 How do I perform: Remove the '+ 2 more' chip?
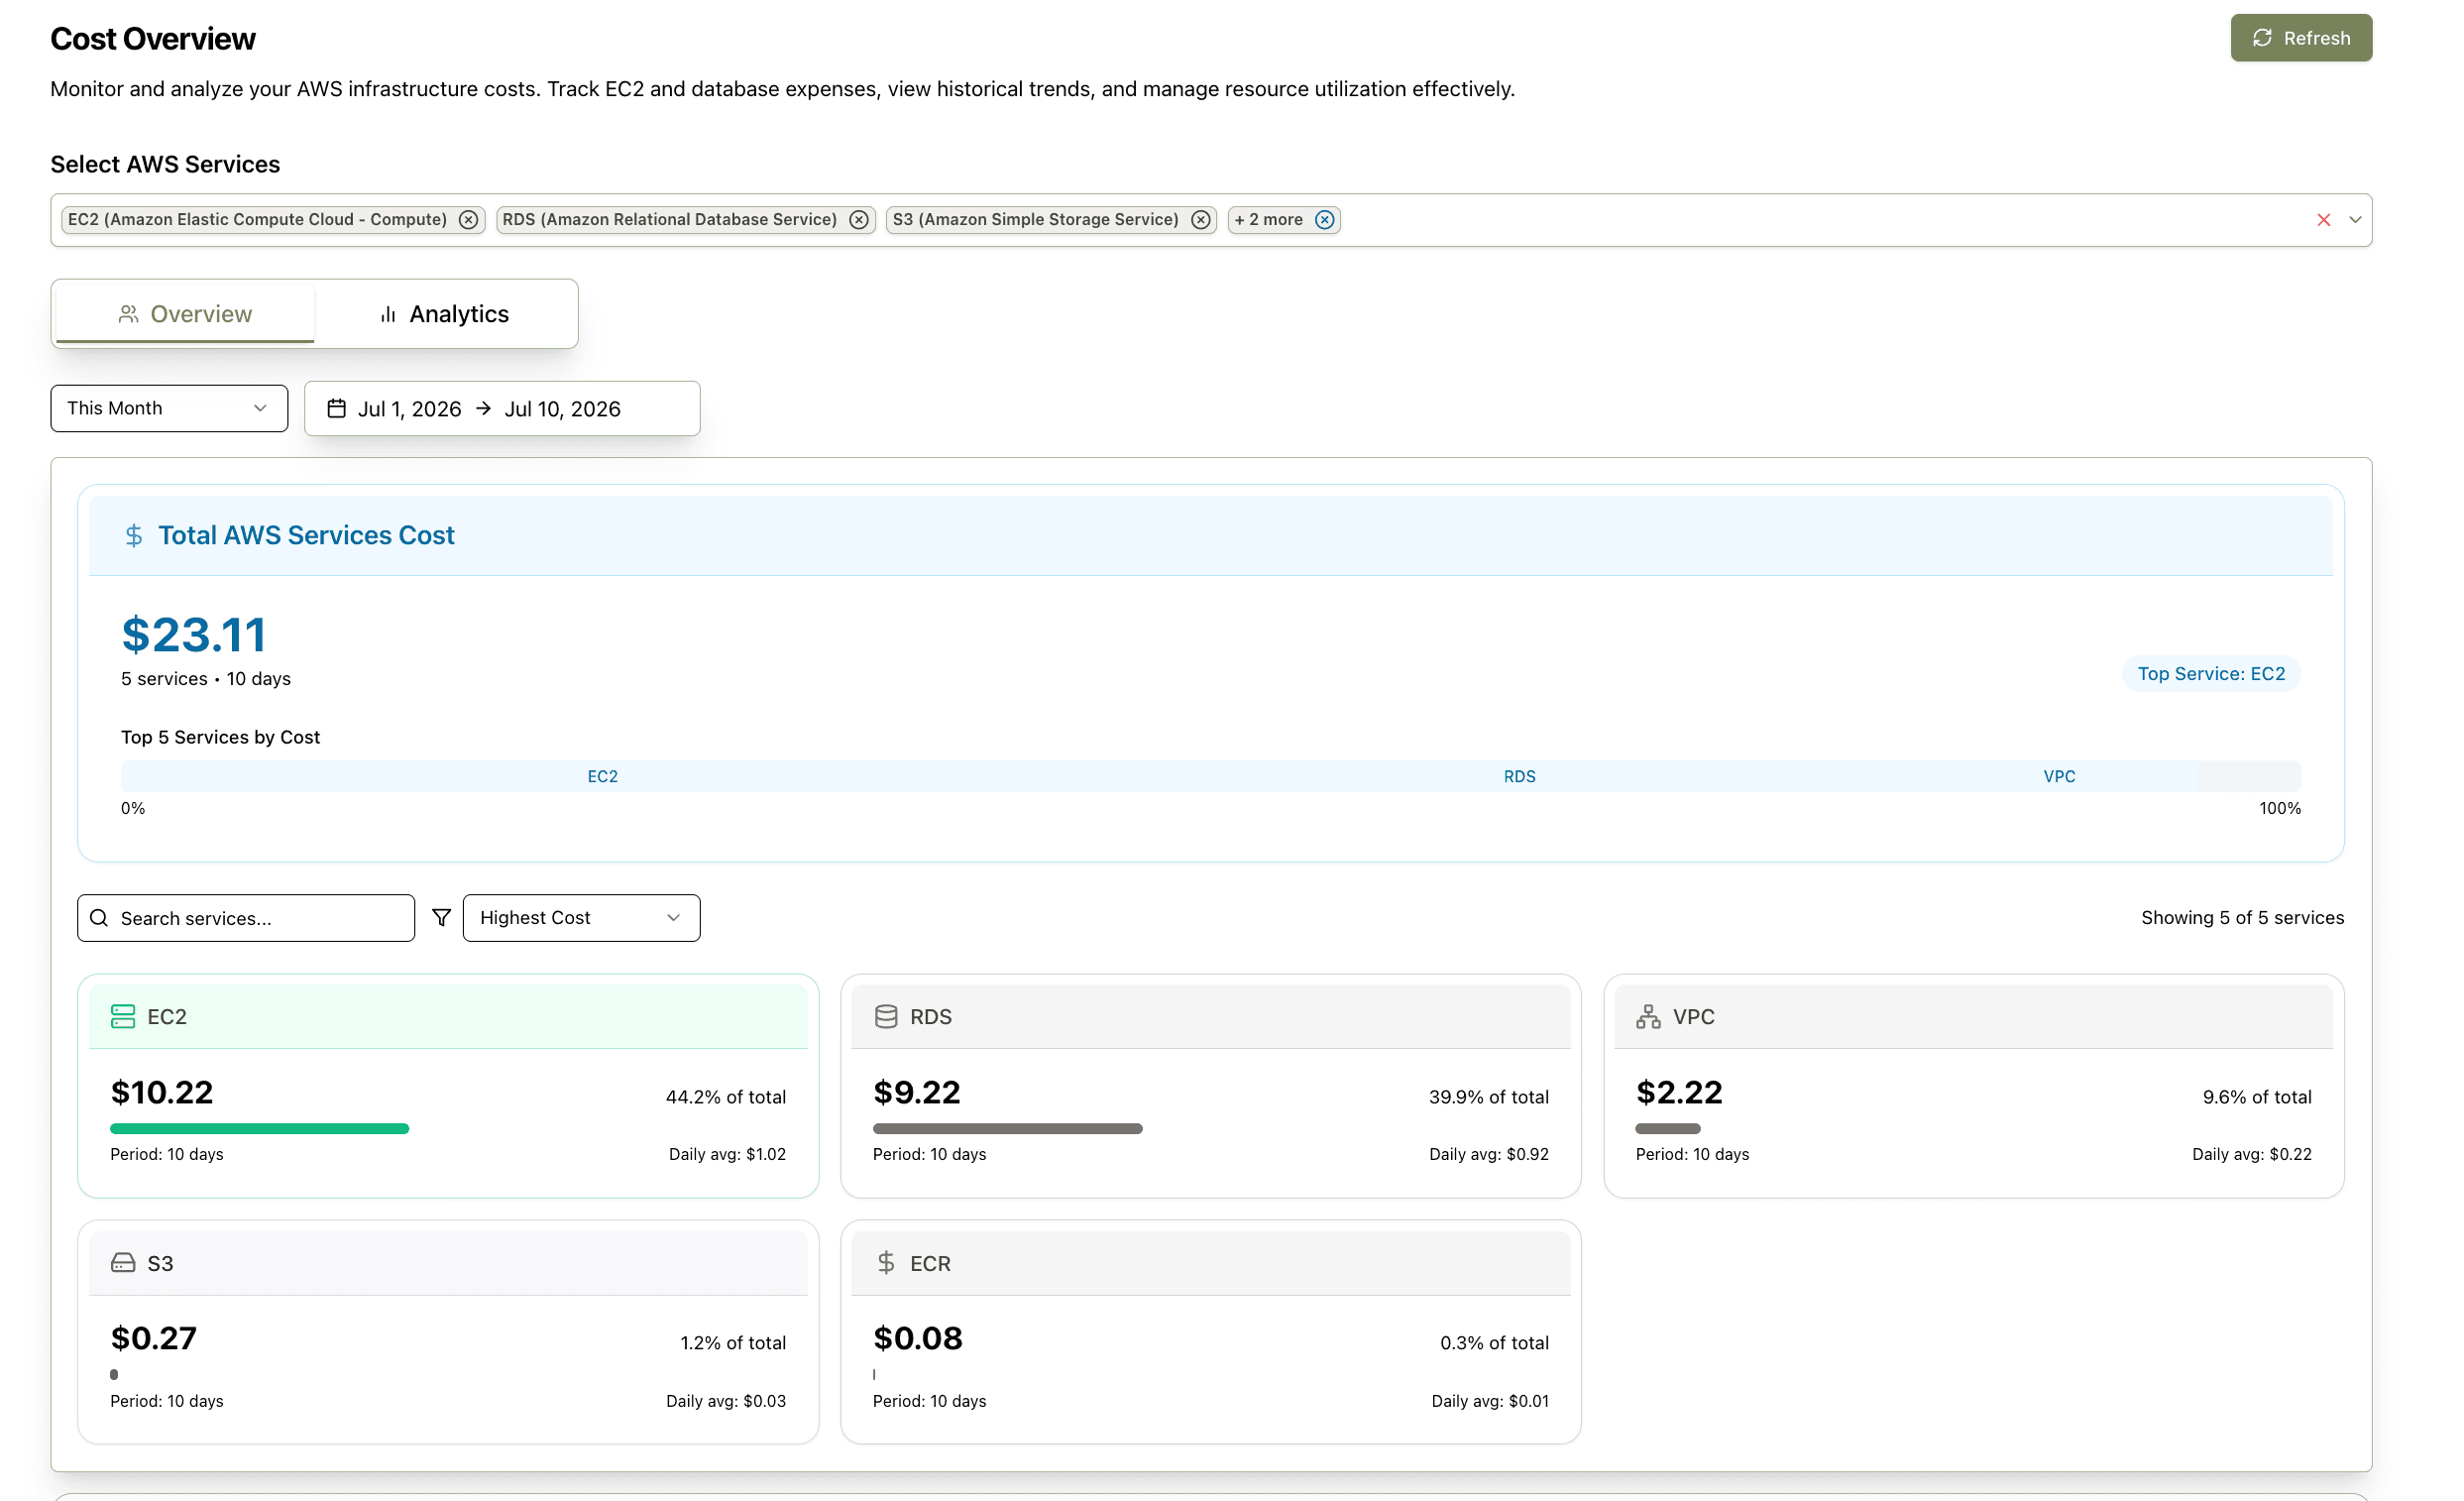(x=1325, y=220)
